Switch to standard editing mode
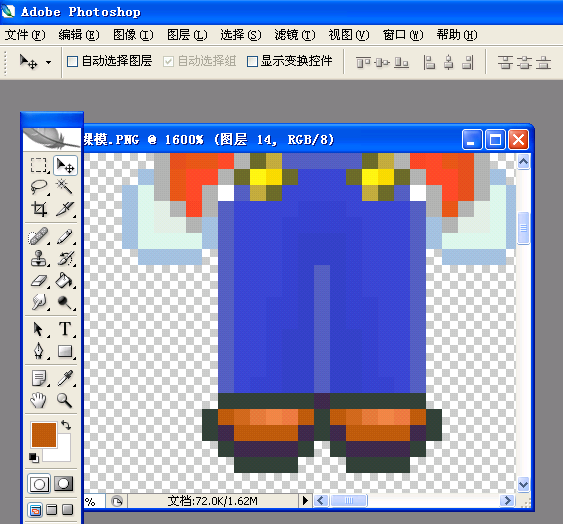 point(39,484)
